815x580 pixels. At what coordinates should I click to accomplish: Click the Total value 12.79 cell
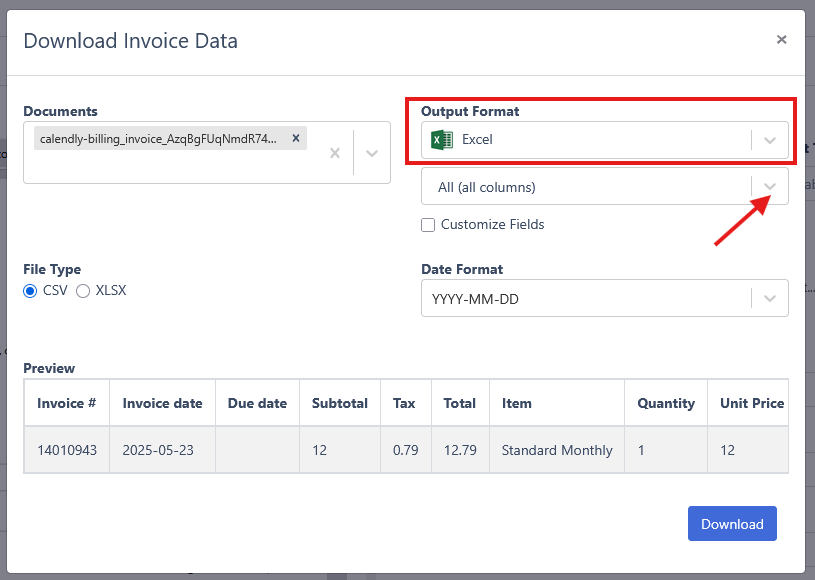[460, 450]
